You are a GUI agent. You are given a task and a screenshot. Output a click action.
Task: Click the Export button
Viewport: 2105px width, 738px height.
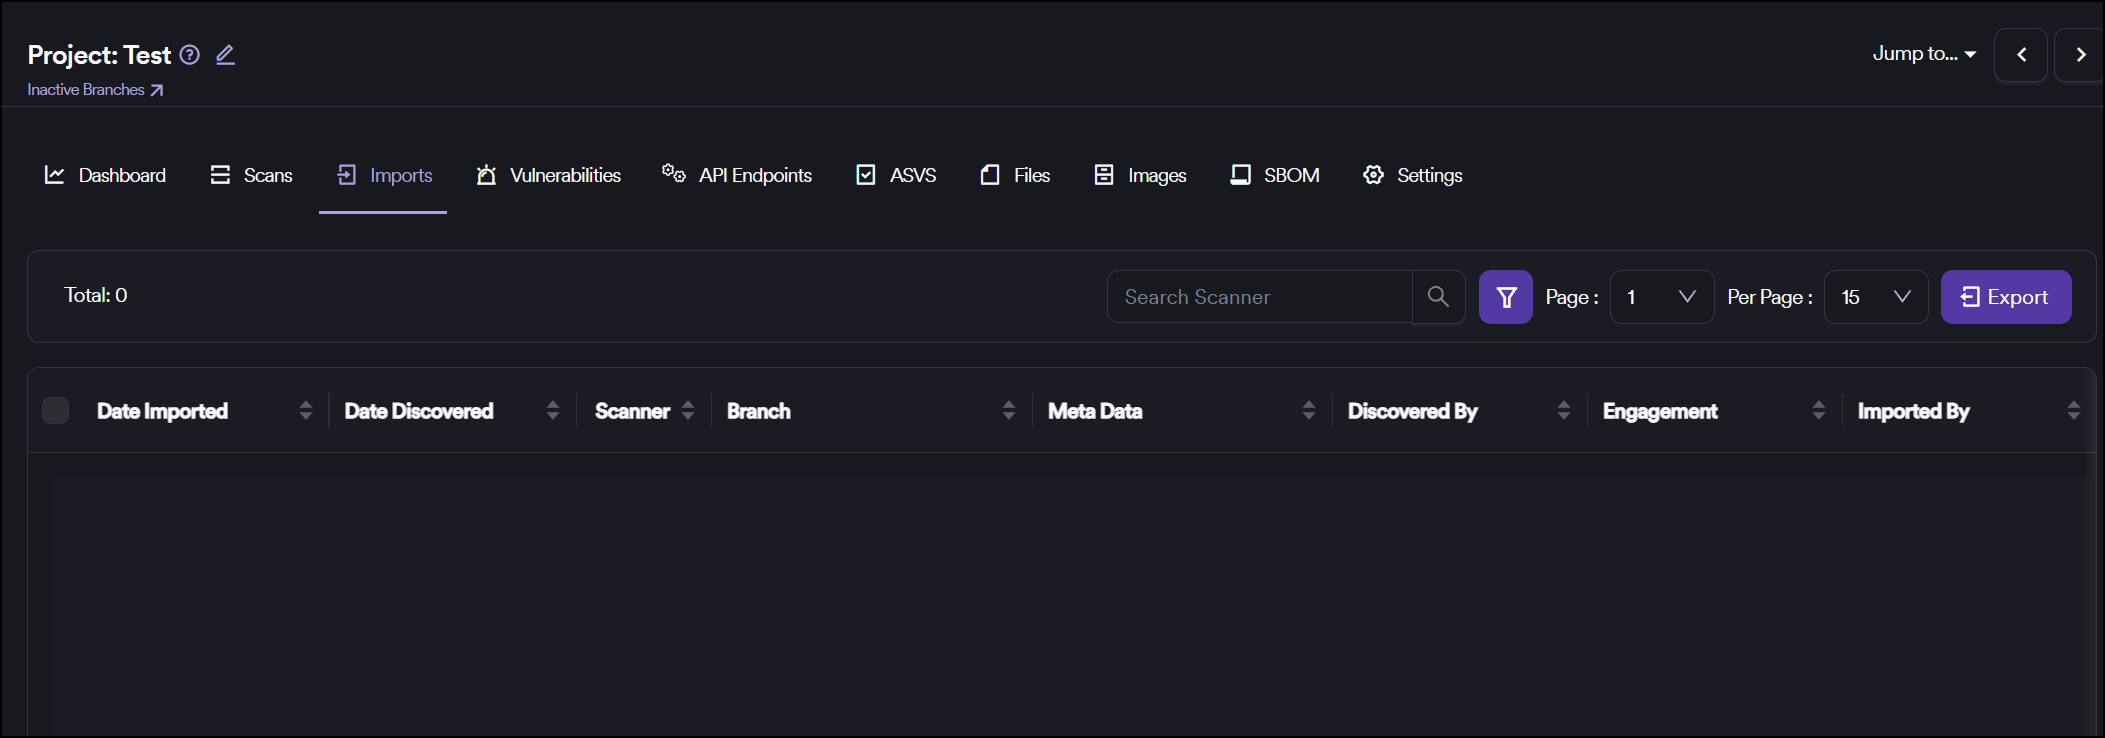pos(2005,297)
